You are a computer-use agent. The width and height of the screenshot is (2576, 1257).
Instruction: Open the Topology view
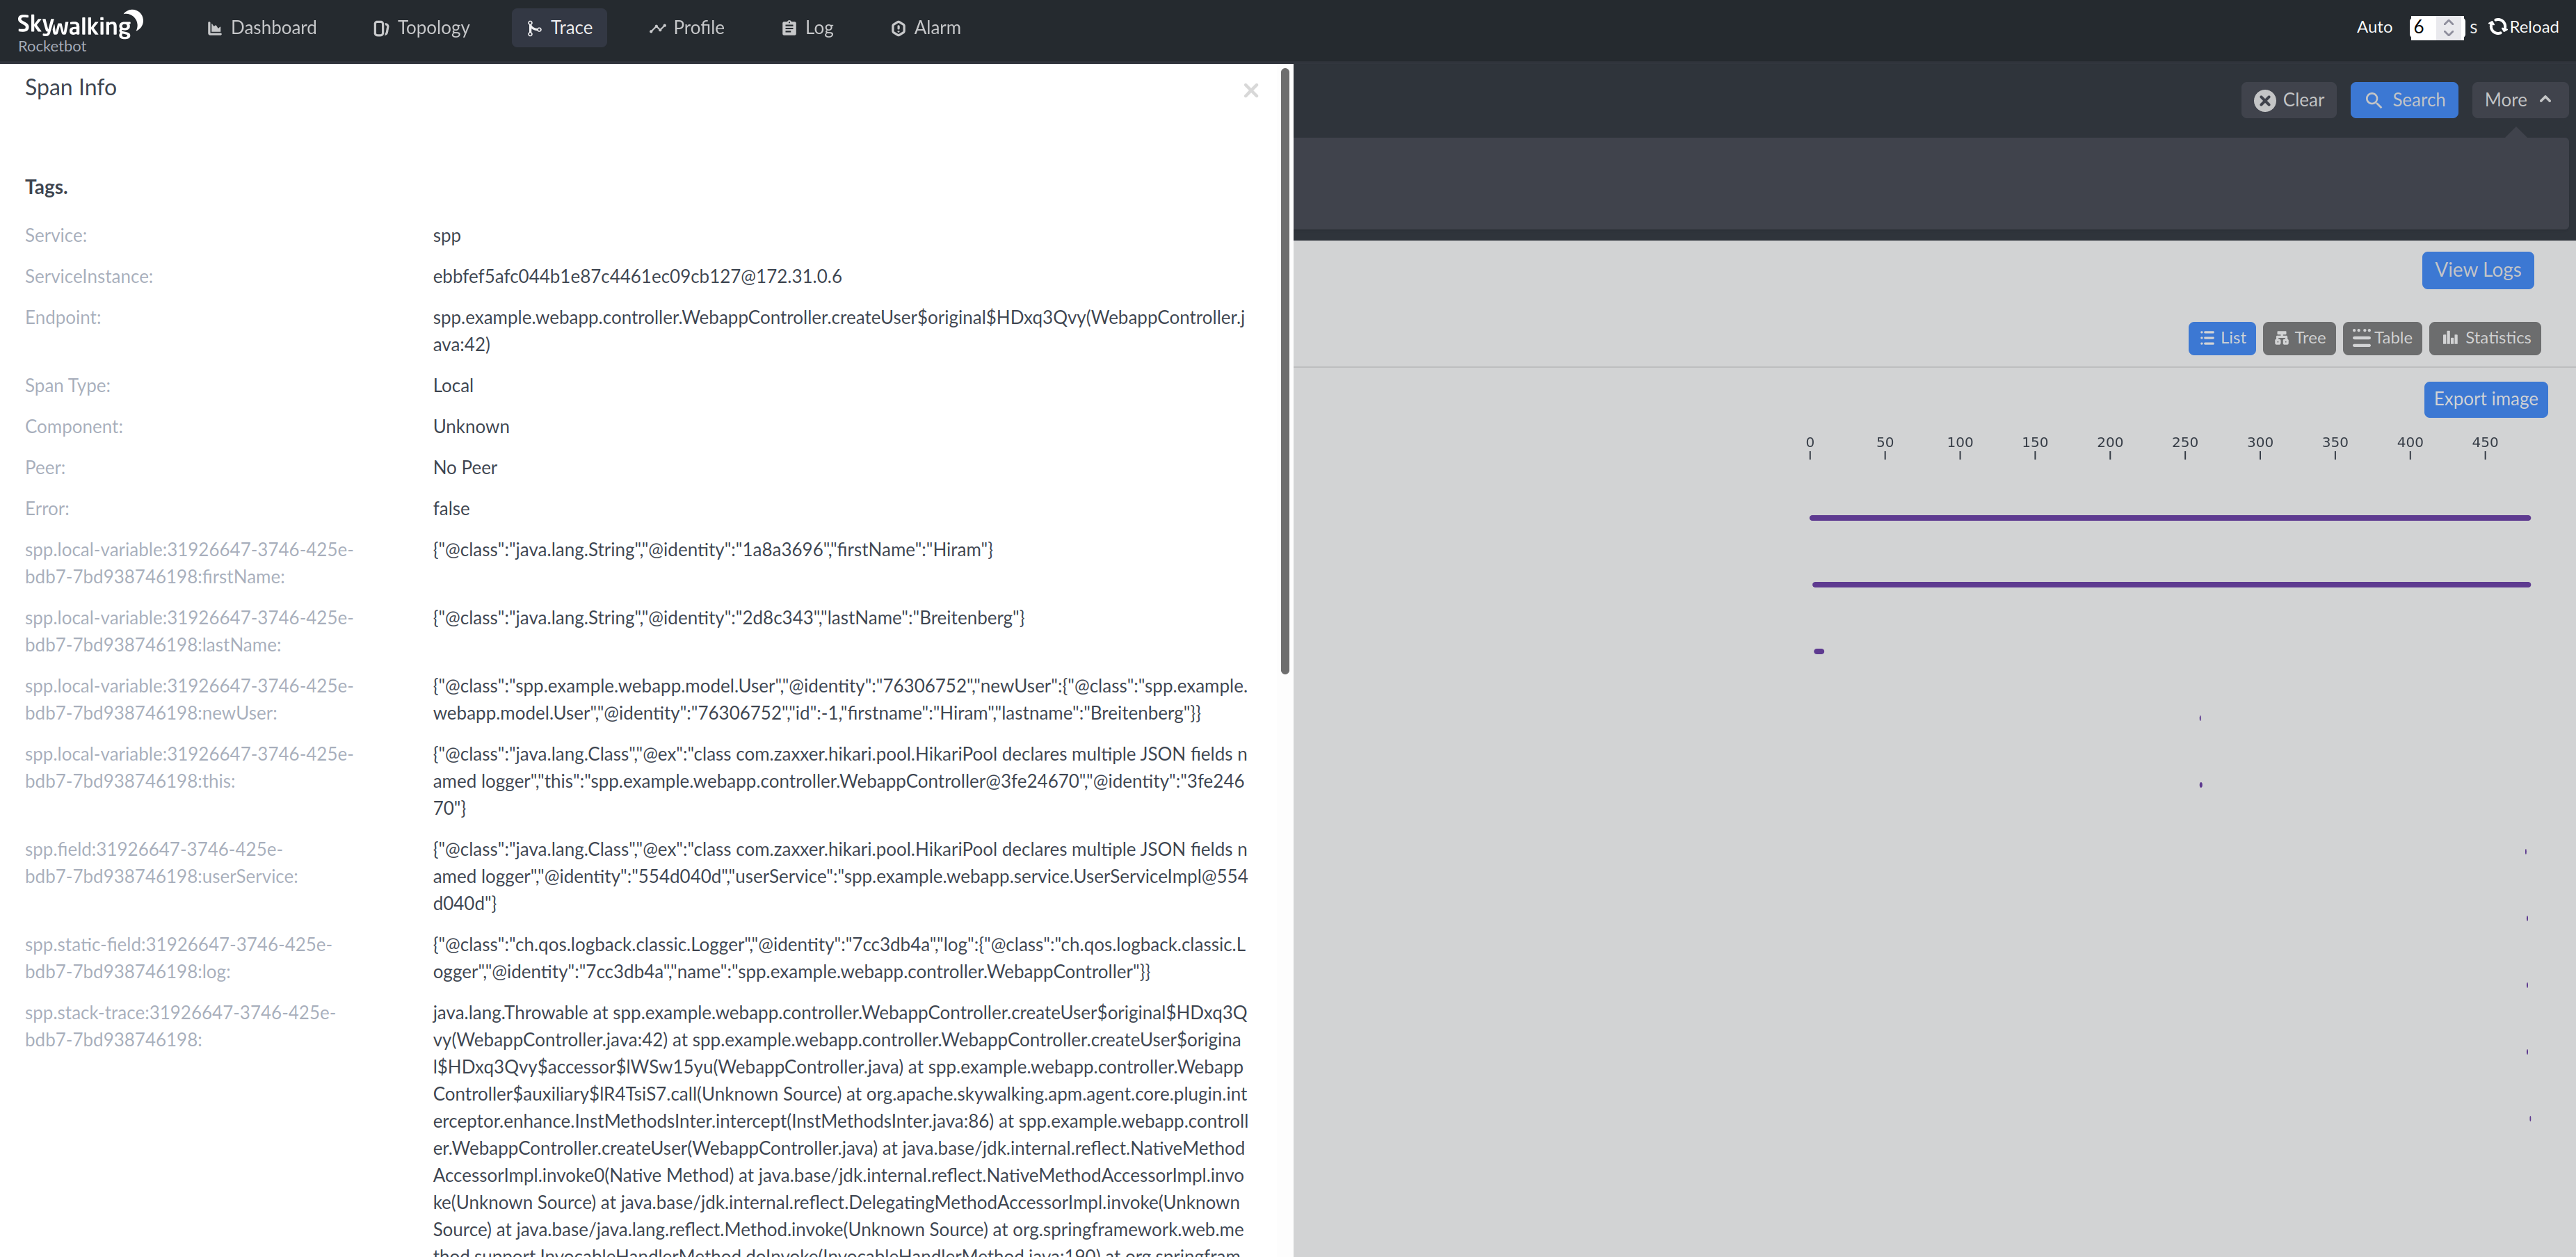421,28
